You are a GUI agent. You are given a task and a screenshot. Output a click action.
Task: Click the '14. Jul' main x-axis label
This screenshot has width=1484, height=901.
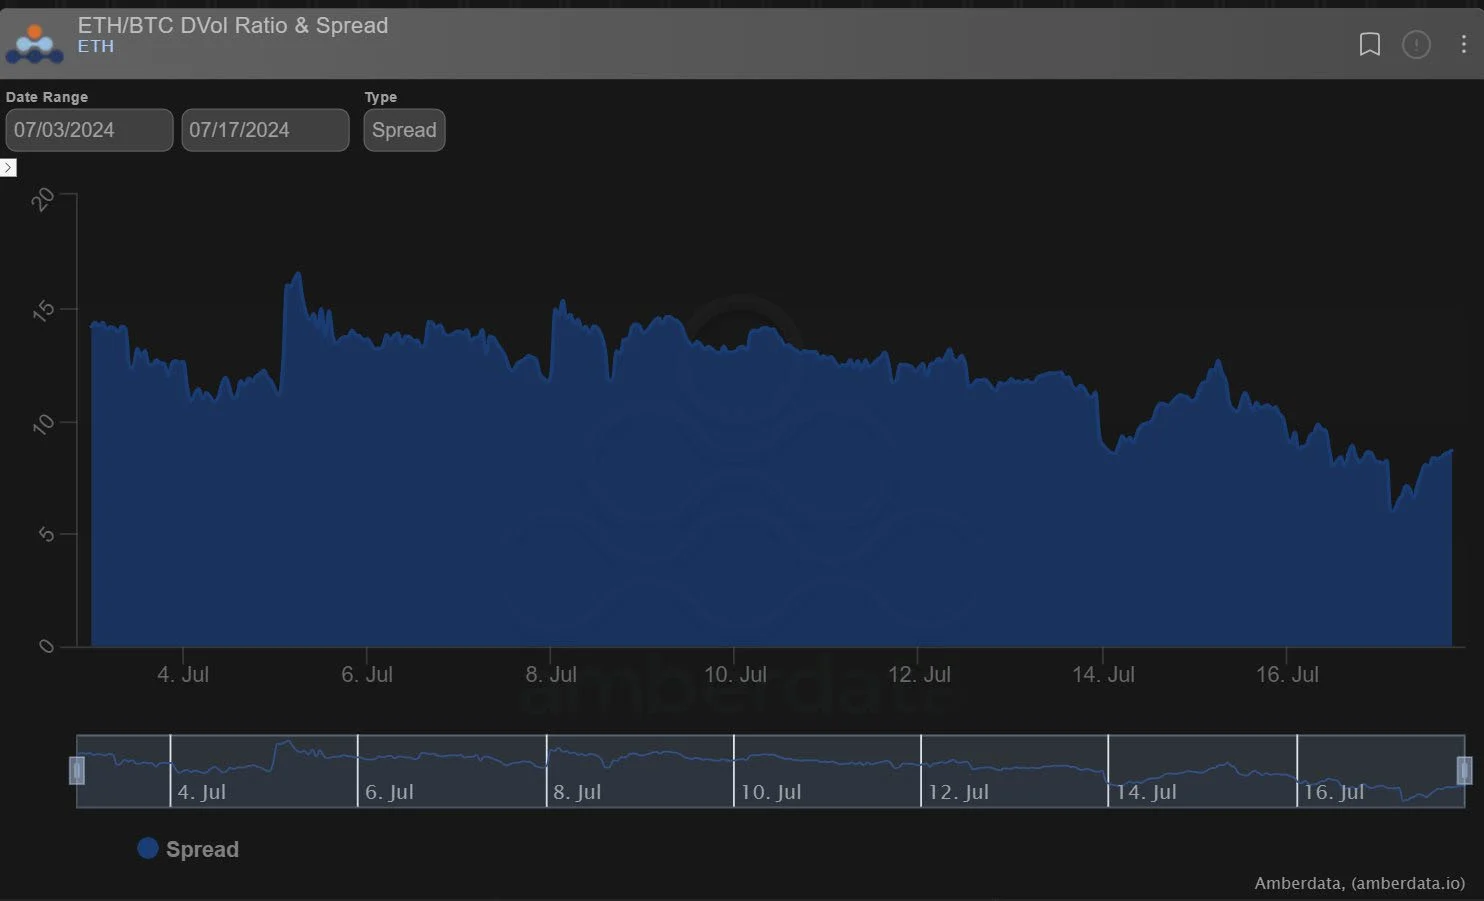click(1103, 675)
